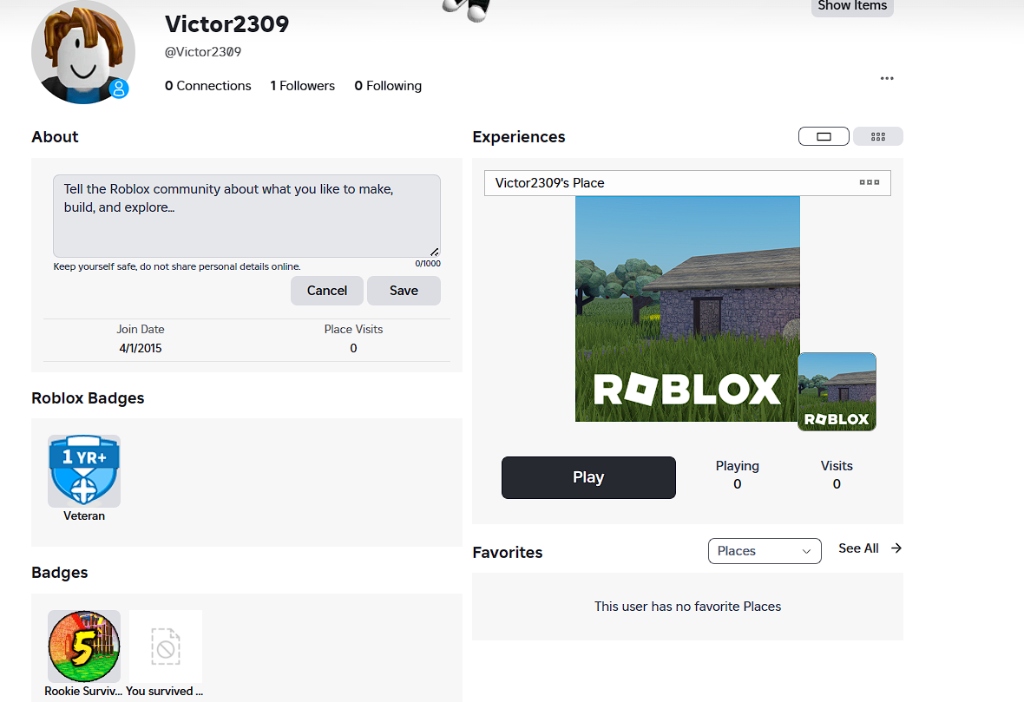Click the Favorites section heading
1024x702 pixels.
(x=507, y=552)
